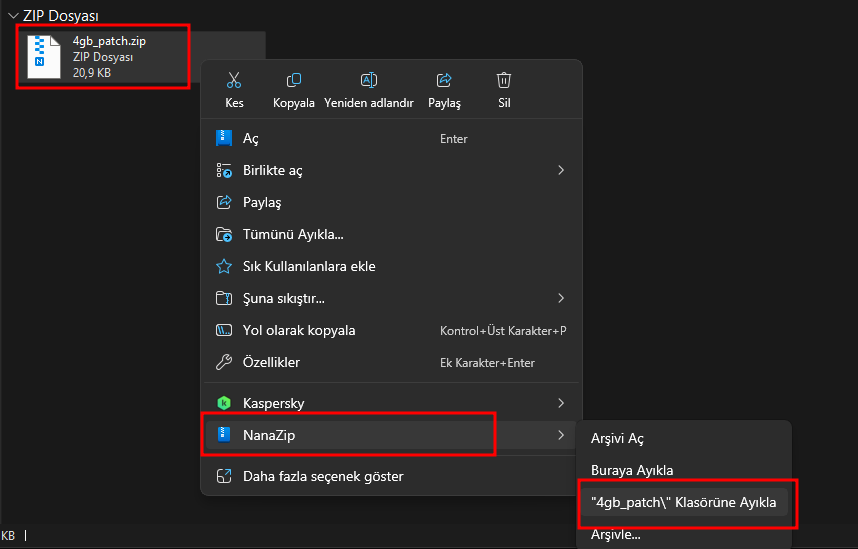Expand the Kaspersky submenu arrow
The width and height of the screenshot is (858, 549).
coord(561,403)
